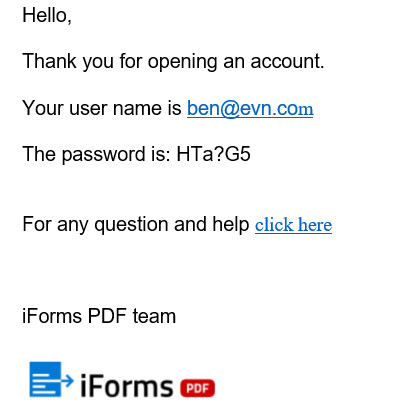Click the password value HTa?G5
409x413 pixels.
click(x=213, y=154)
